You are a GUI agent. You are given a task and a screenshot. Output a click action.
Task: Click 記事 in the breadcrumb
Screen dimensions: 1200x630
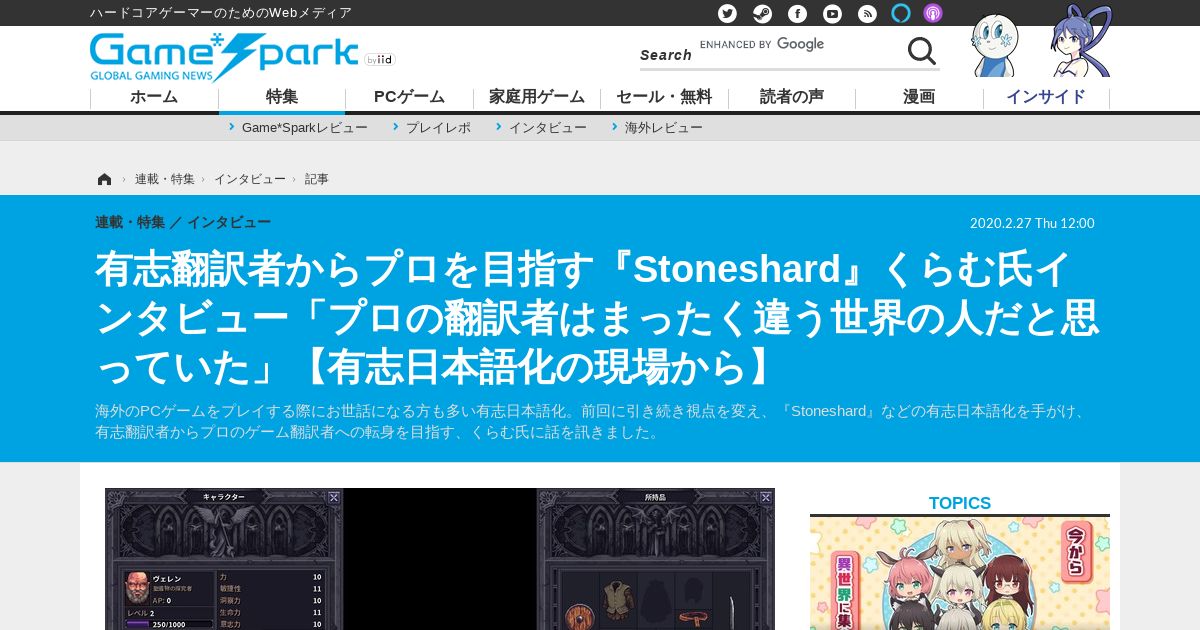point(317,179)
